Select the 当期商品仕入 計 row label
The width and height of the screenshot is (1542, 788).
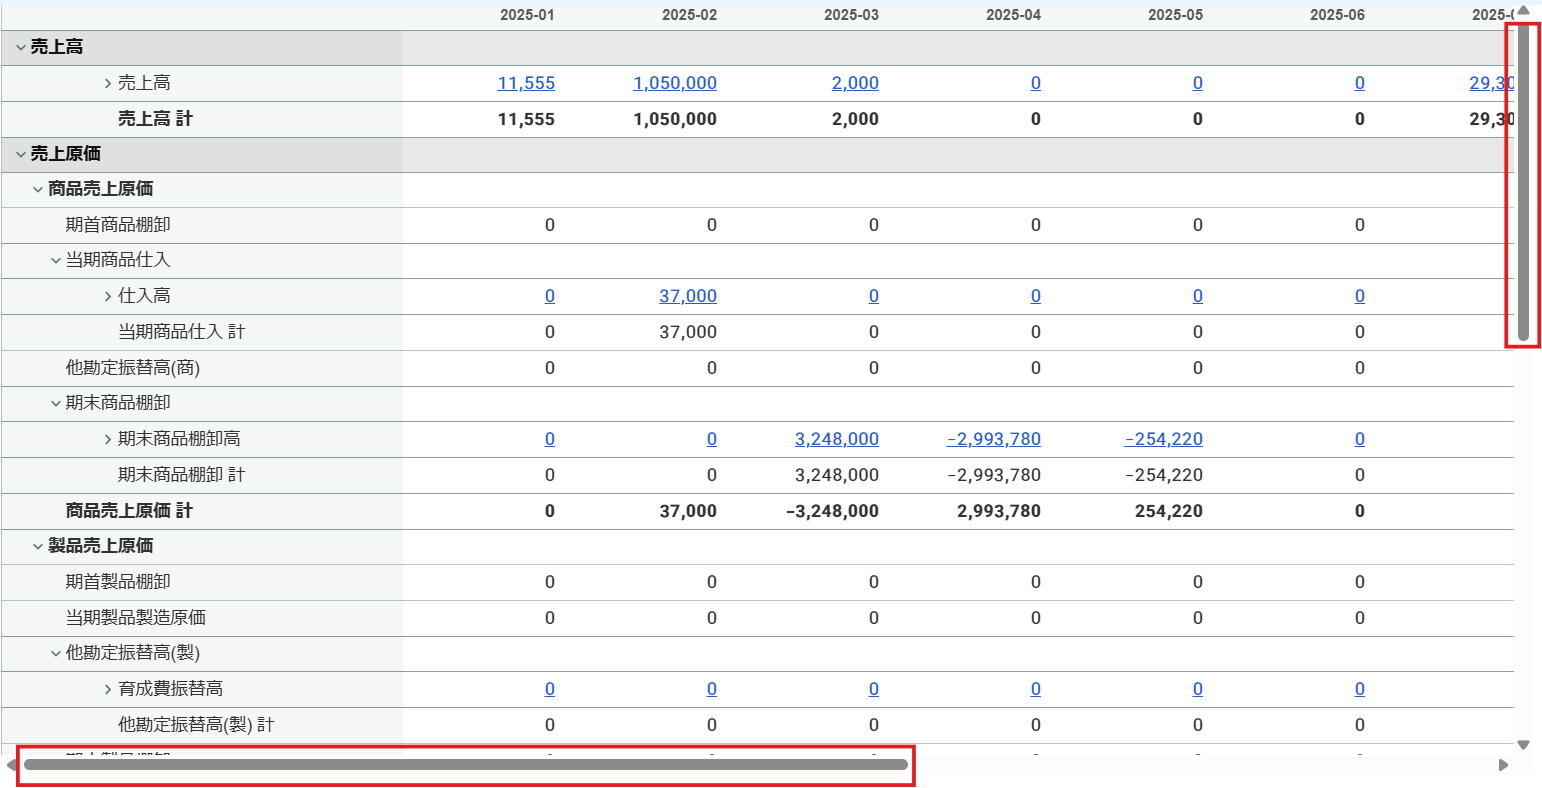[181, 332]
